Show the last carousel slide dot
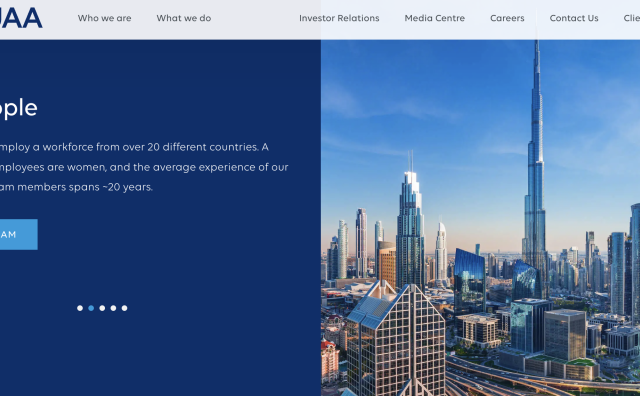The image size is (640, 396). click(124, 308)
